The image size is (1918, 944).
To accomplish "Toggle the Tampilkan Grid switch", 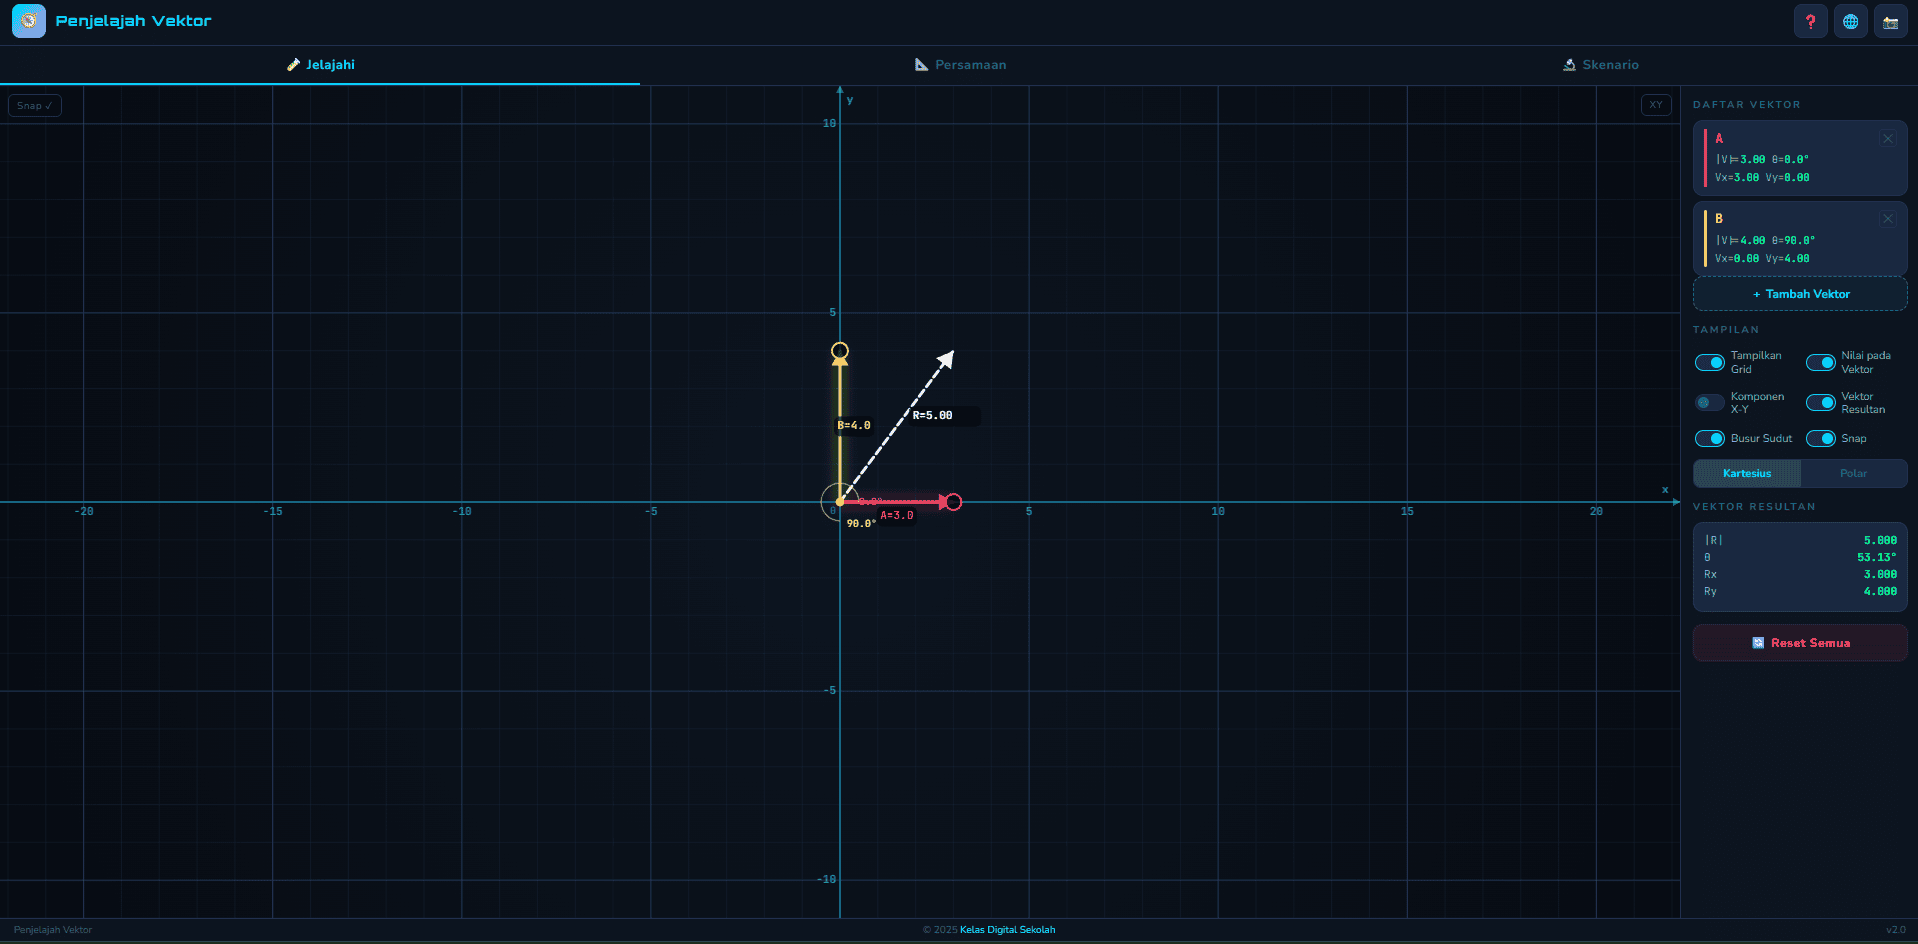I will (x=1710, y=362).
